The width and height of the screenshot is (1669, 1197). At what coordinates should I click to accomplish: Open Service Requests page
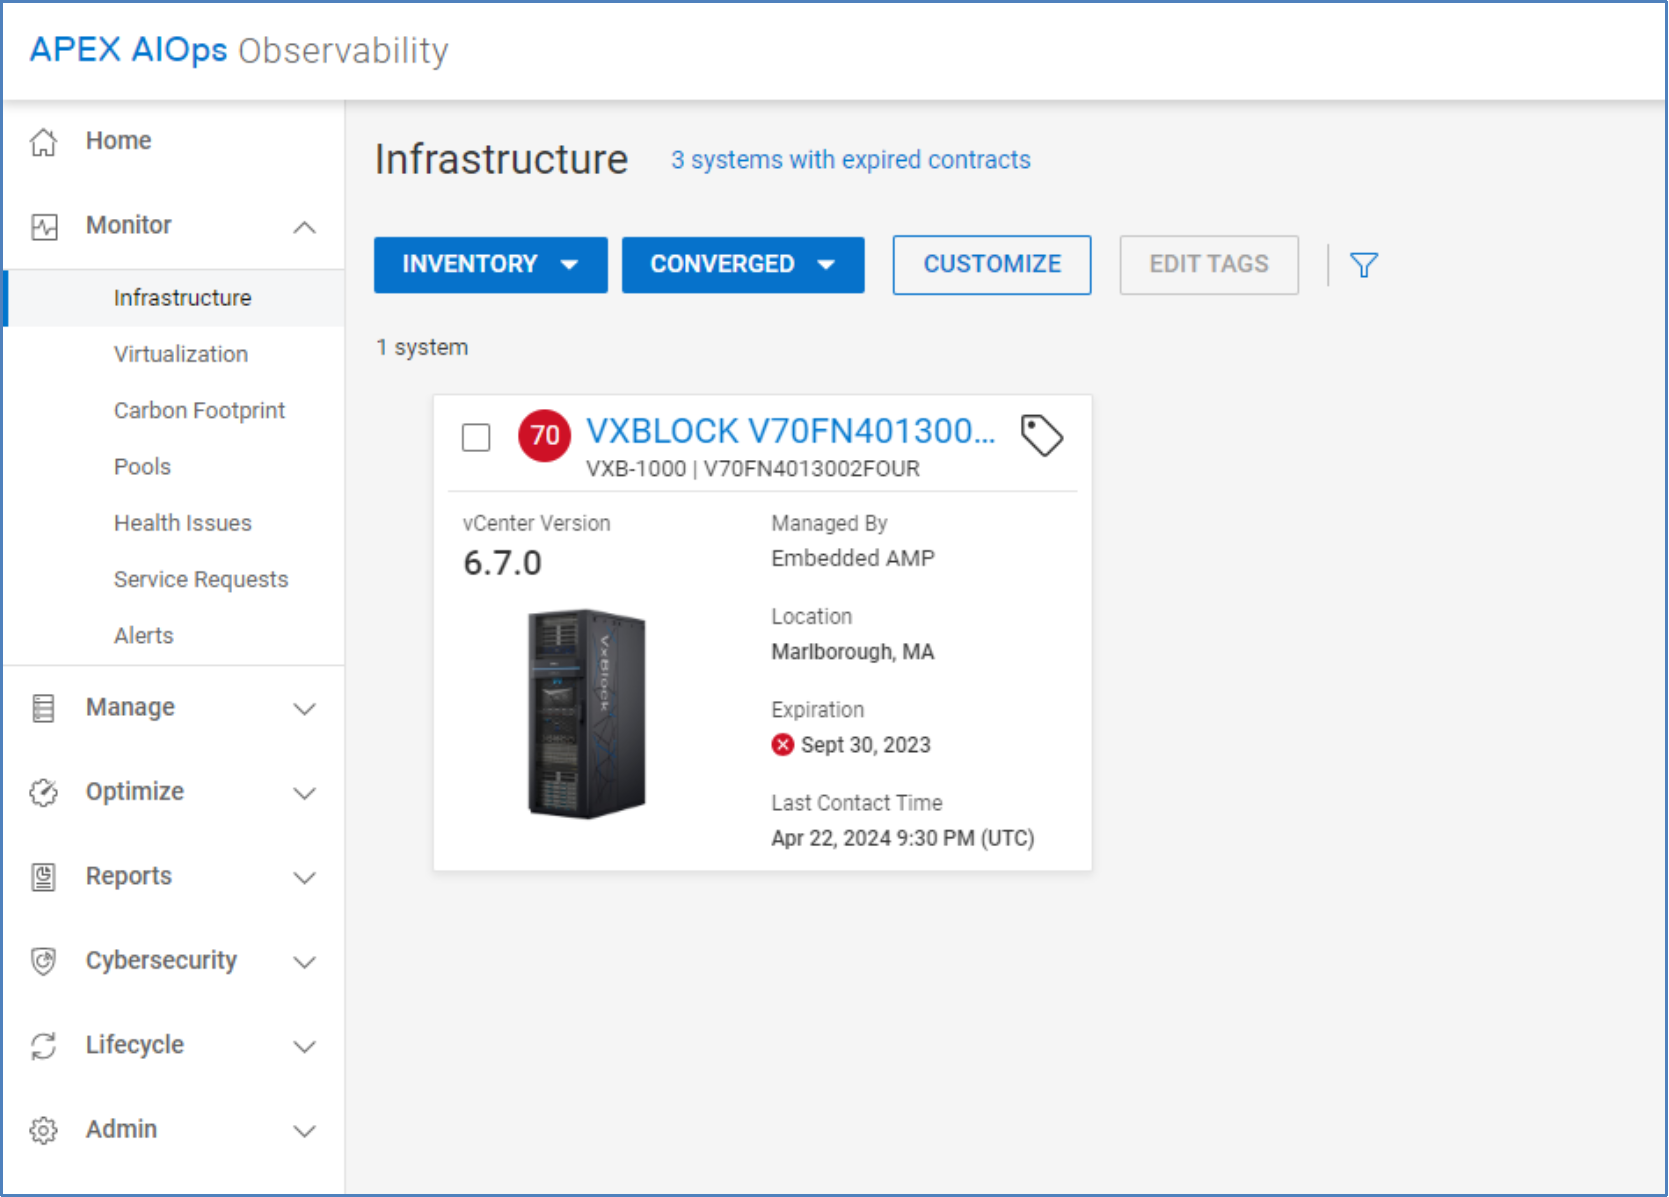[x=201, y=579]
